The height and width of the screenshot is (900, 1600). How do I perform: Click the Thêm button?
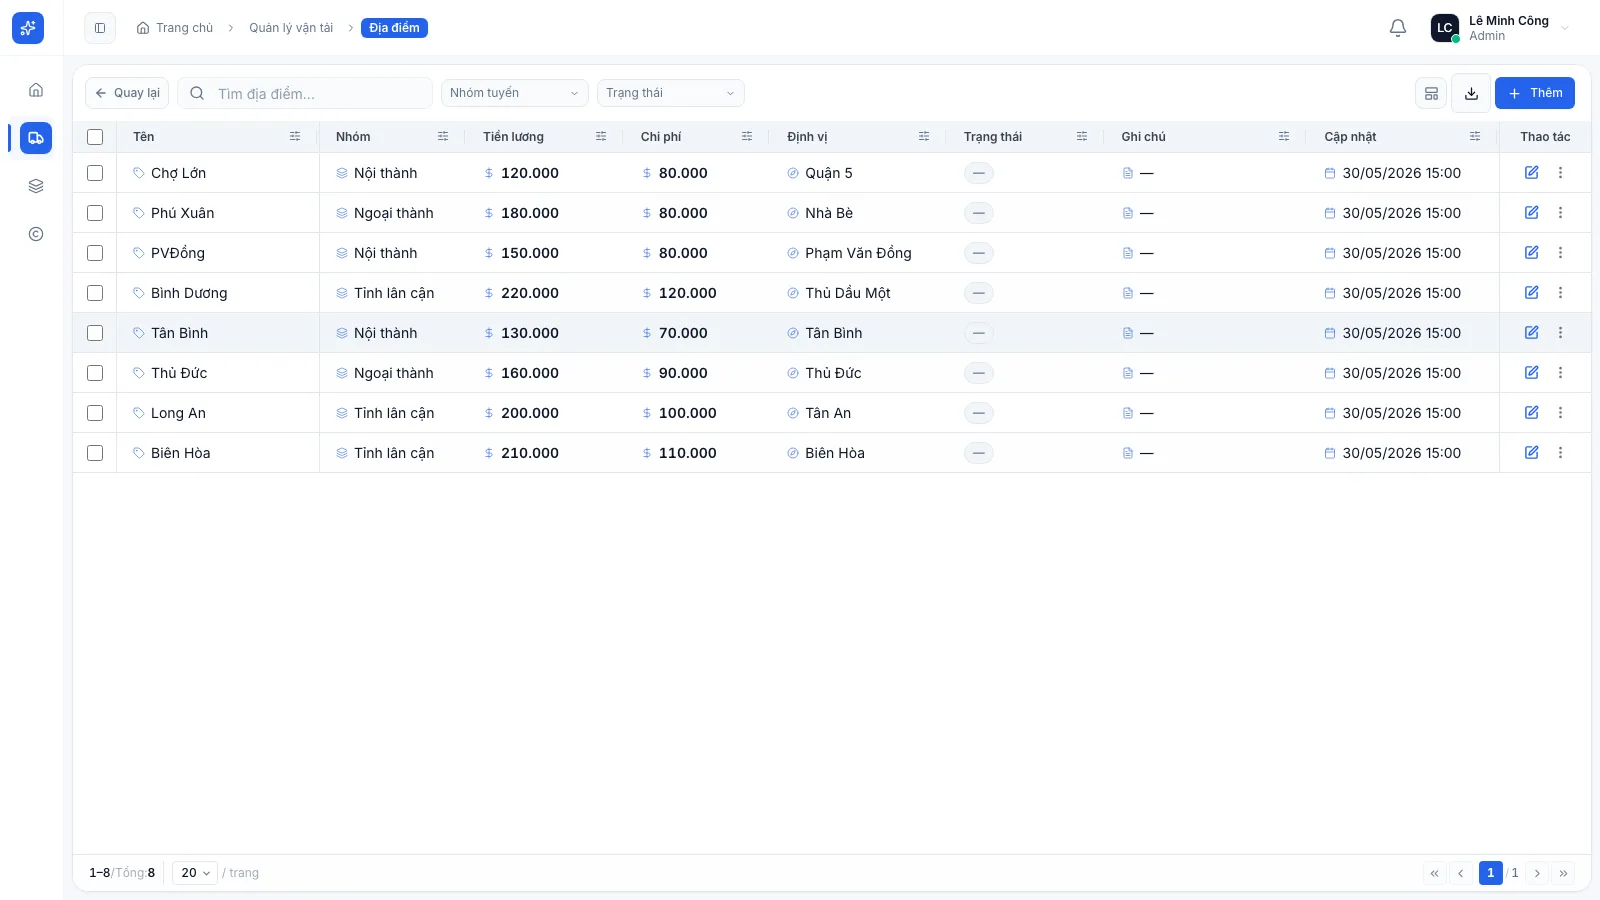click(1535, 93)
